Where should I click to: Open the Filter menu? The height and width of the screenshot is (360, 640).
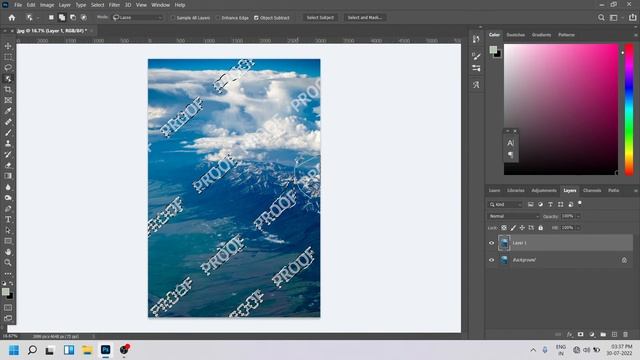pyautogui.click(x=114, y=5)
